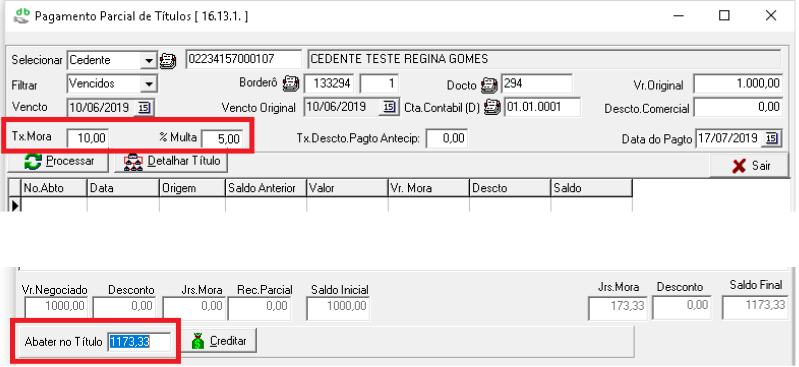Click the Saldo Anterior column header
The image size is (799, 367).
point(265,188)
